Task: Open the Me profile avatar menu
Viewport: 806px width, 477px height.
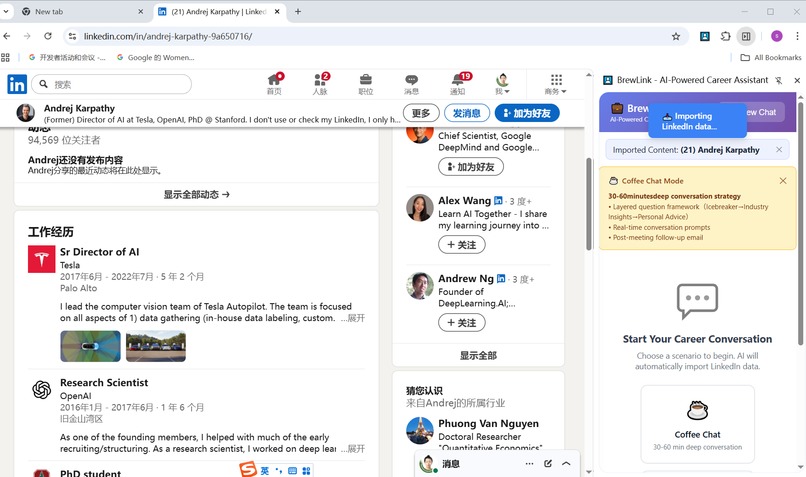Action: (x=502, y=84)
